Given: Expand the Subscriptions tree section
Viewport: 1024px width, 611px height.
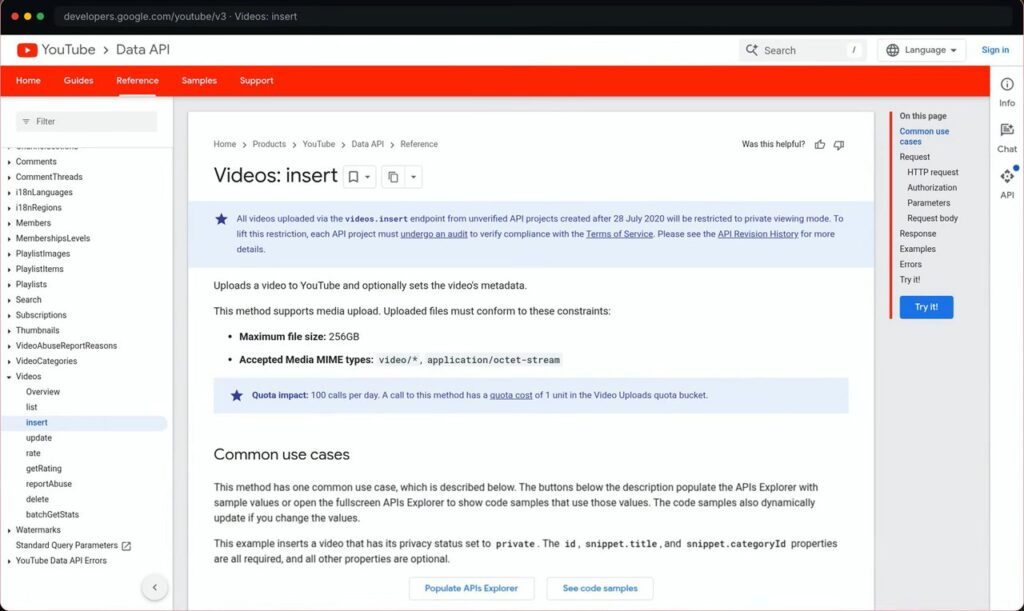Looking at the screenshot, I should point(9,315).
